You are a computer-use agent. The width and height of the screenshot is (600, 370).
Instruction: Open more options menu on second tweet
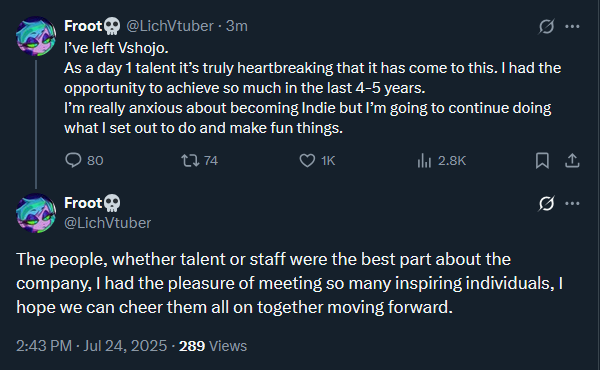pyautogui.click(x=572, y=203)
